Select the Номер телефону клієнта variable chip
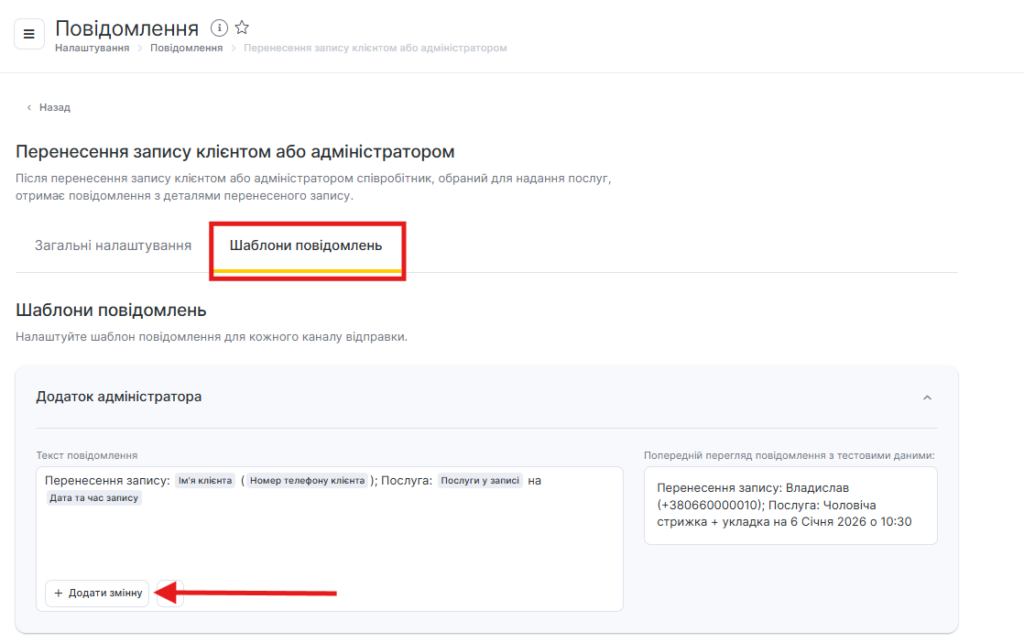Image resolution: width=1024 pixels, height=643 pixels. pyautogui.click(x=307, y=481)
